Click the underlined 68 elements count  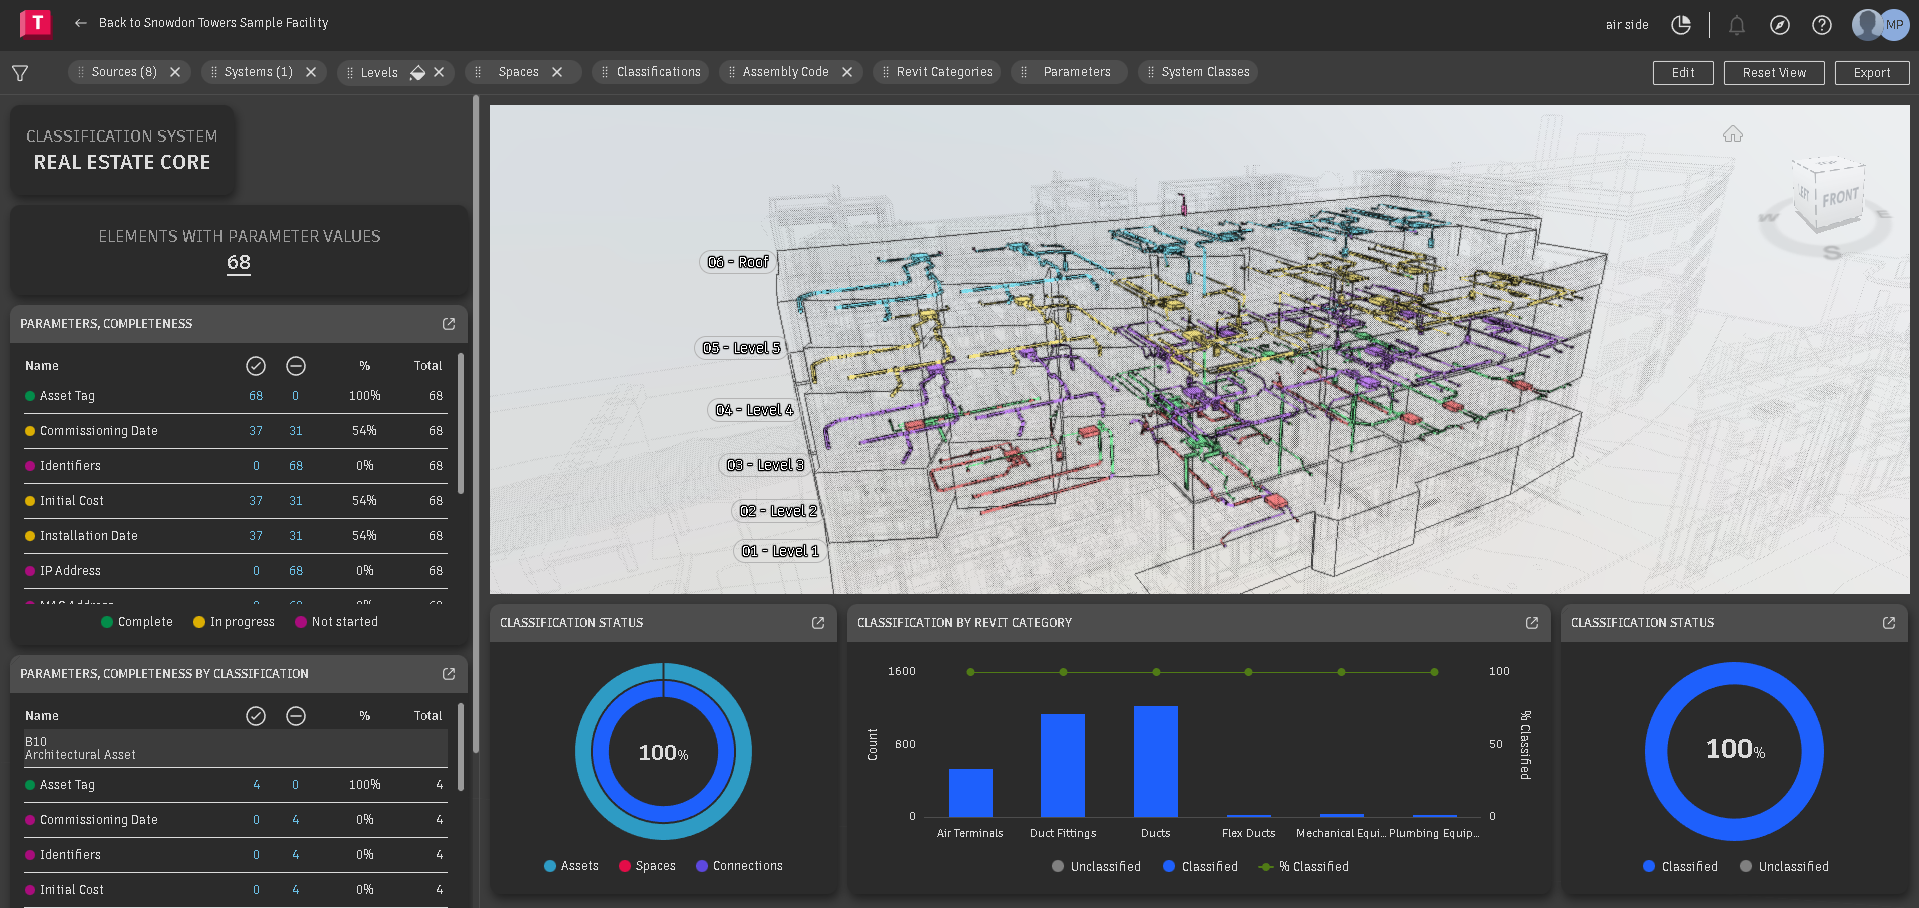click(238, 263)
